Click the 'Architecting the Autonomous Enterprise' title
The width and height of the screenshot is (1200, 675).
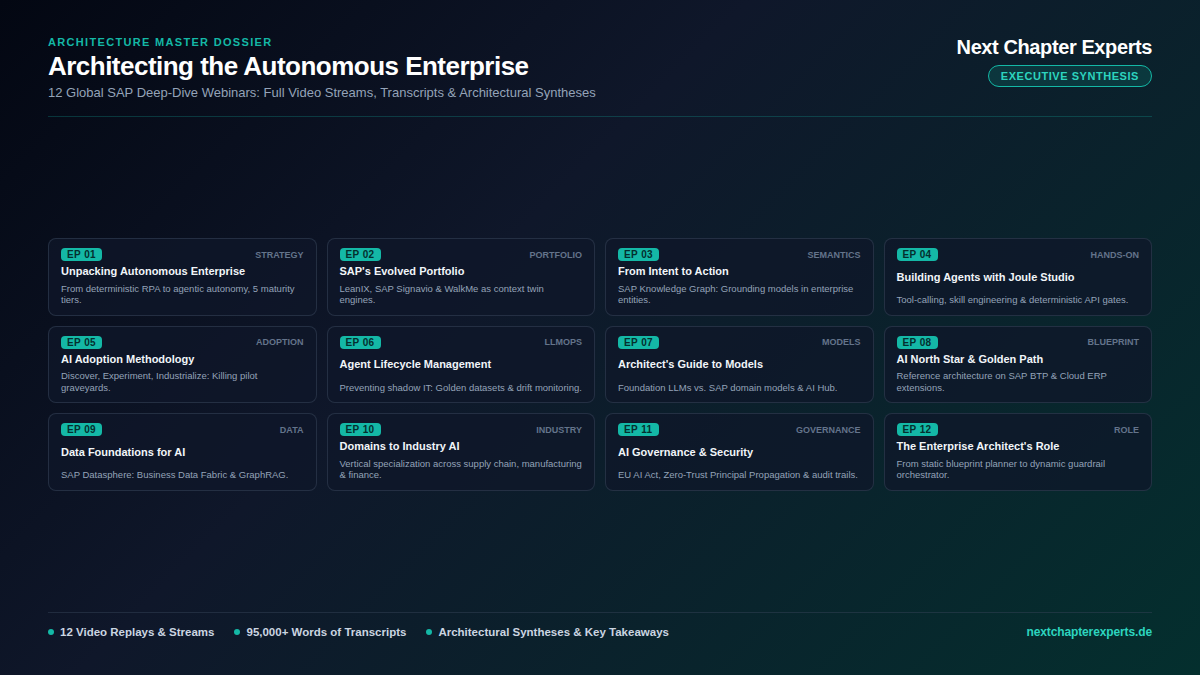[288, 67]
